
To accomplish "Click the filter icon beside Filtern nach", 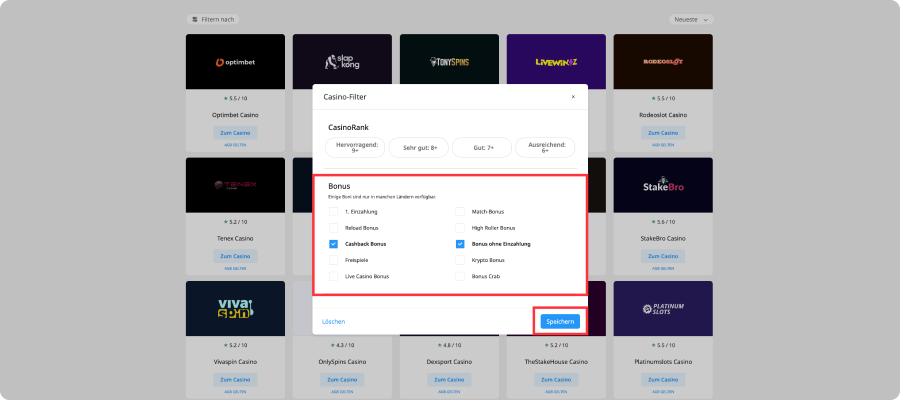I will [x=194, y=19].
